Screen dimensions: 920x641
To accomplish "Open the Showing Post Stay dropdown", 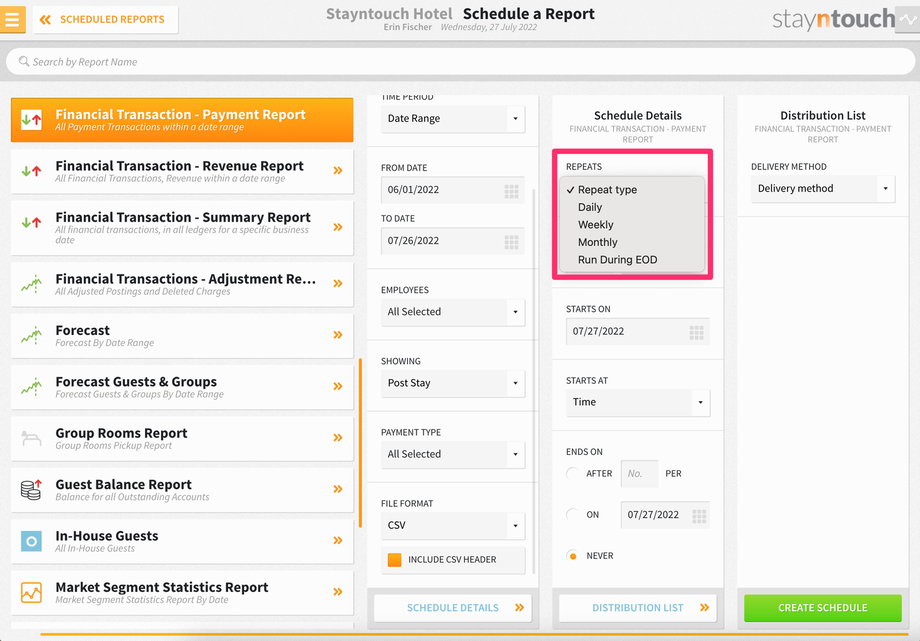I will coord(452,383).
